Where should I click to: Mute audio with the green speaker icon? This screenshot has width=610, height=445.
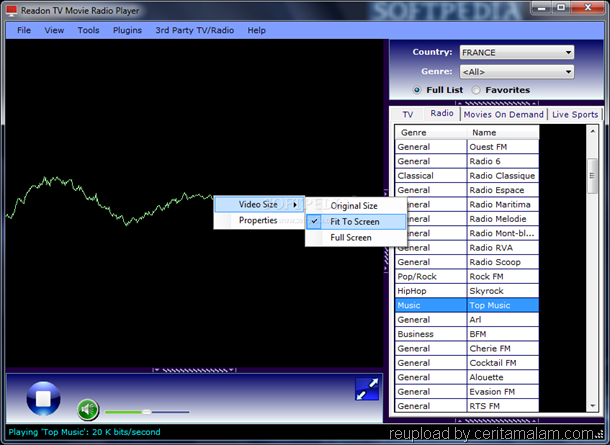(88, 410)
